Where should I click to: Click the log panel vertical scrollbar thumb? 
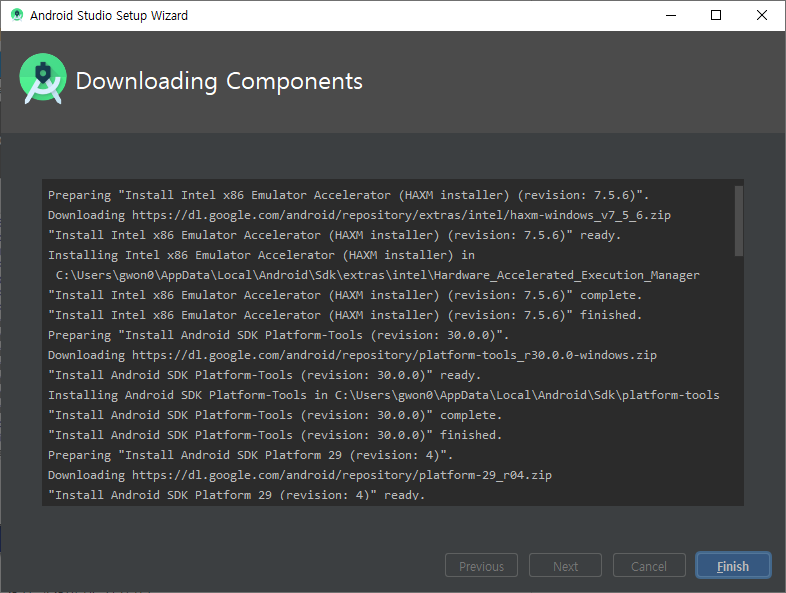[738, 221]
